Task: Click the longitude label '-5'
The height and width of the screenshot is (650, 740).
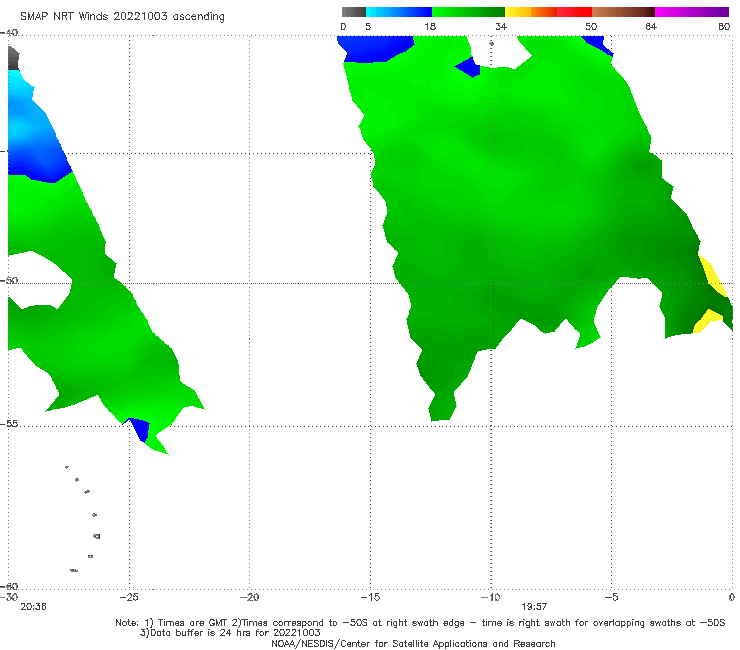Action: (x=611, y=597)
